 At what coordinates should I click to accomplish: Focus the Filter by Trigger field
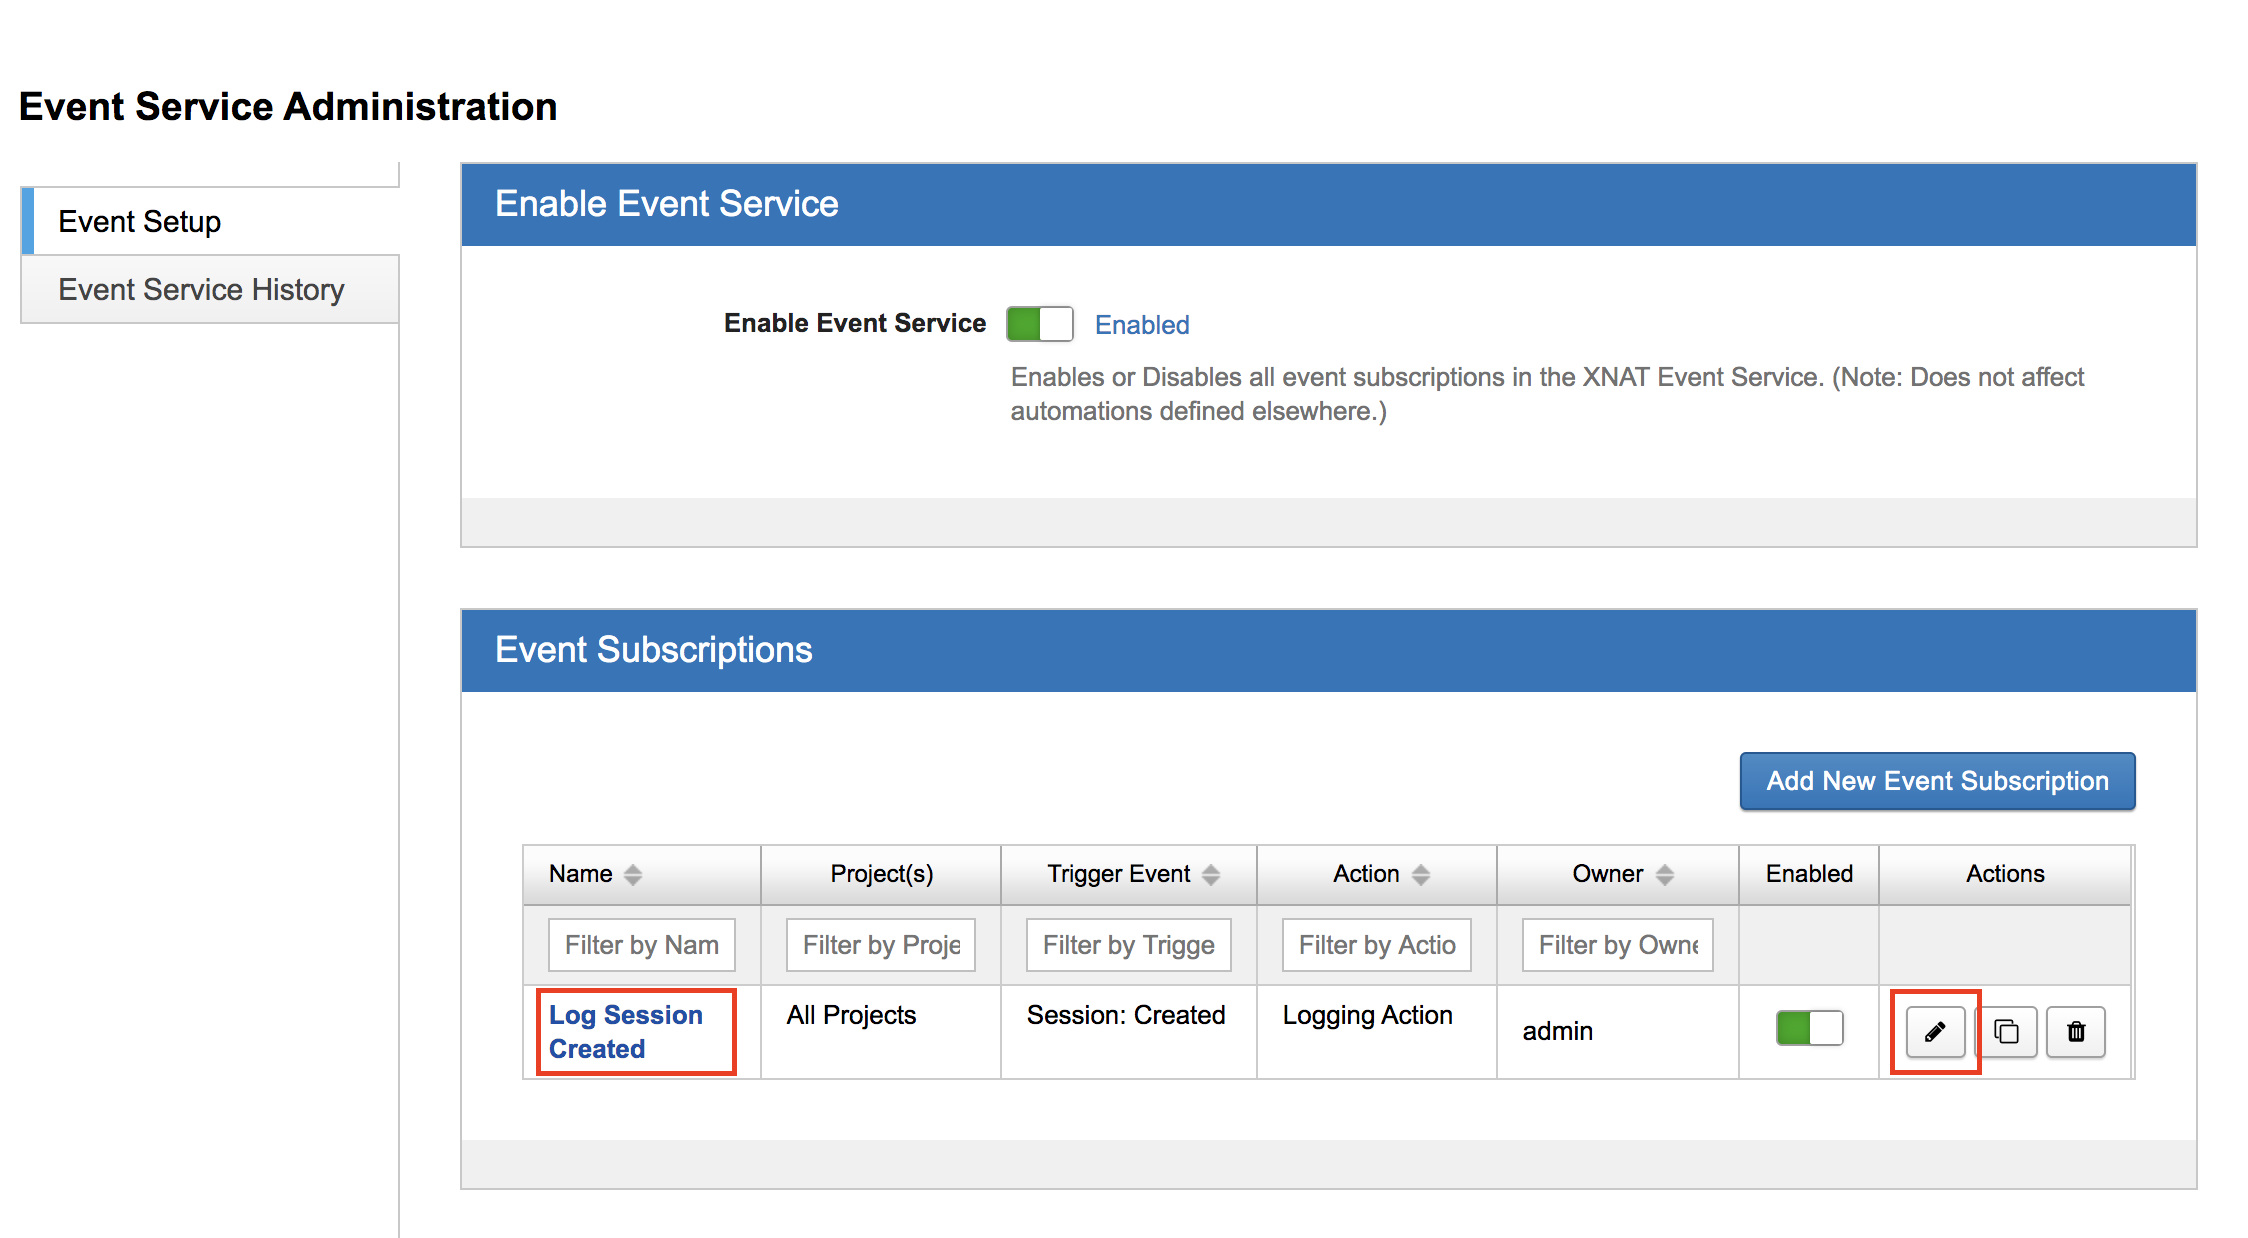(1128, 945)
